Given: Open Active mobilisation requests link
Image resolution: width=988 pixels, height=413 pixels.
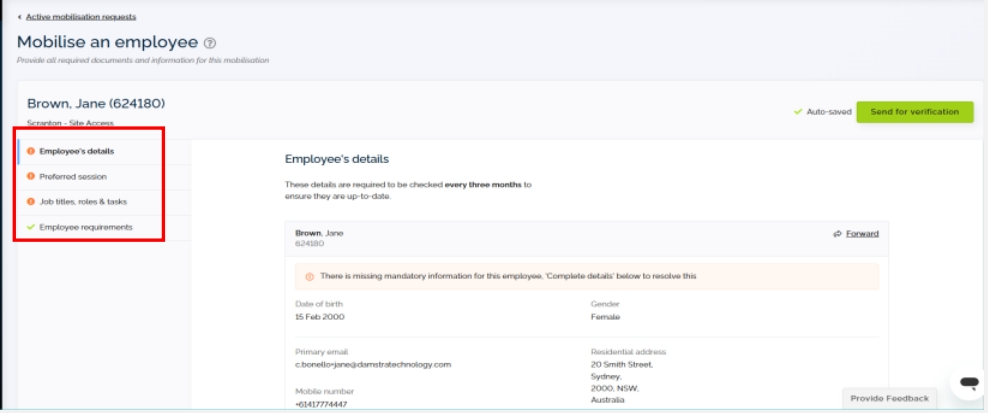Looking at the screenshot, I should tap(81, 17).
